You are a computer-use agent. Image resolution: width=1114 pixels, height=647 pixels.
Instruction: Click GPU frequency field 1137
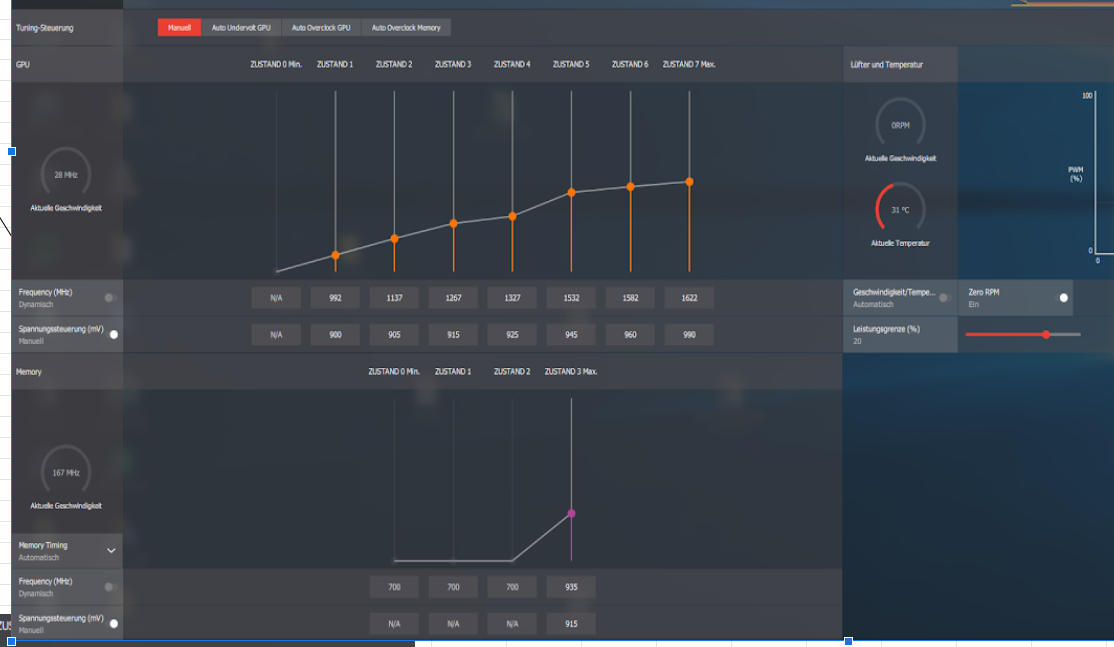pyautogui.click(x=394, y=298)
